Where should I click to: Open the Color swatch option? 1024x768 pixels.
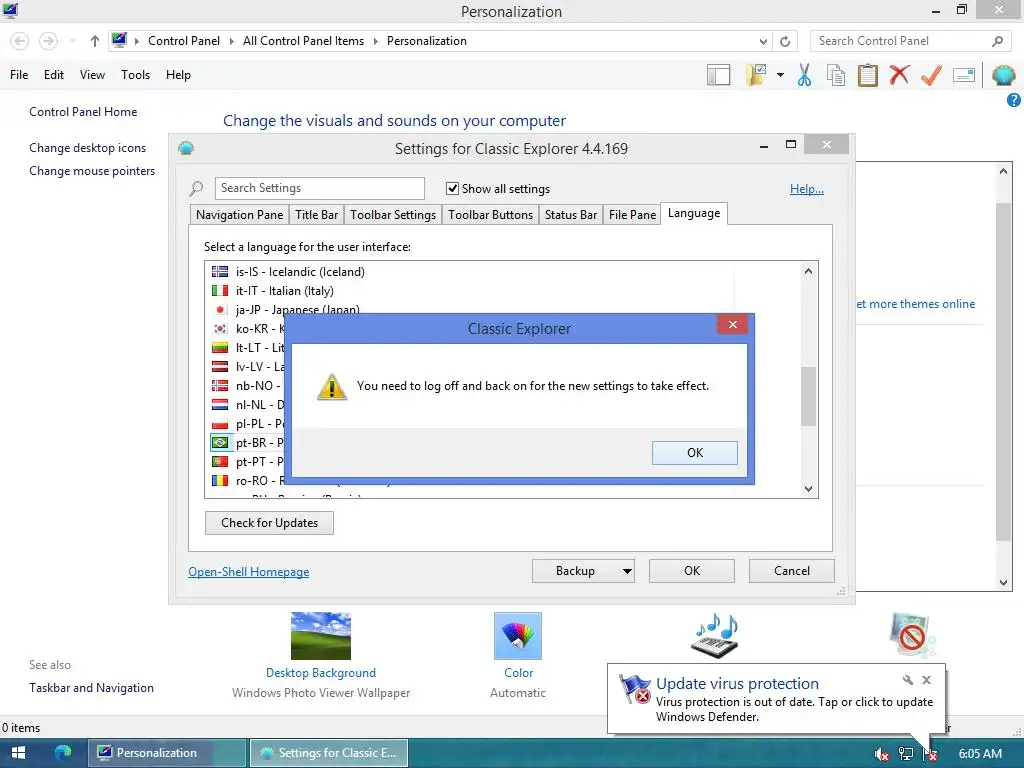click(x=518, y=635)
